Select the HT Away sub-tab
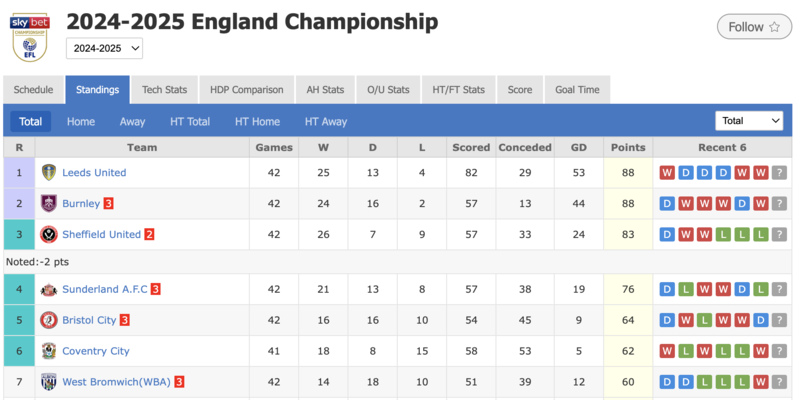The height and width of the screenshot is (400, 800). pos(326,121)
